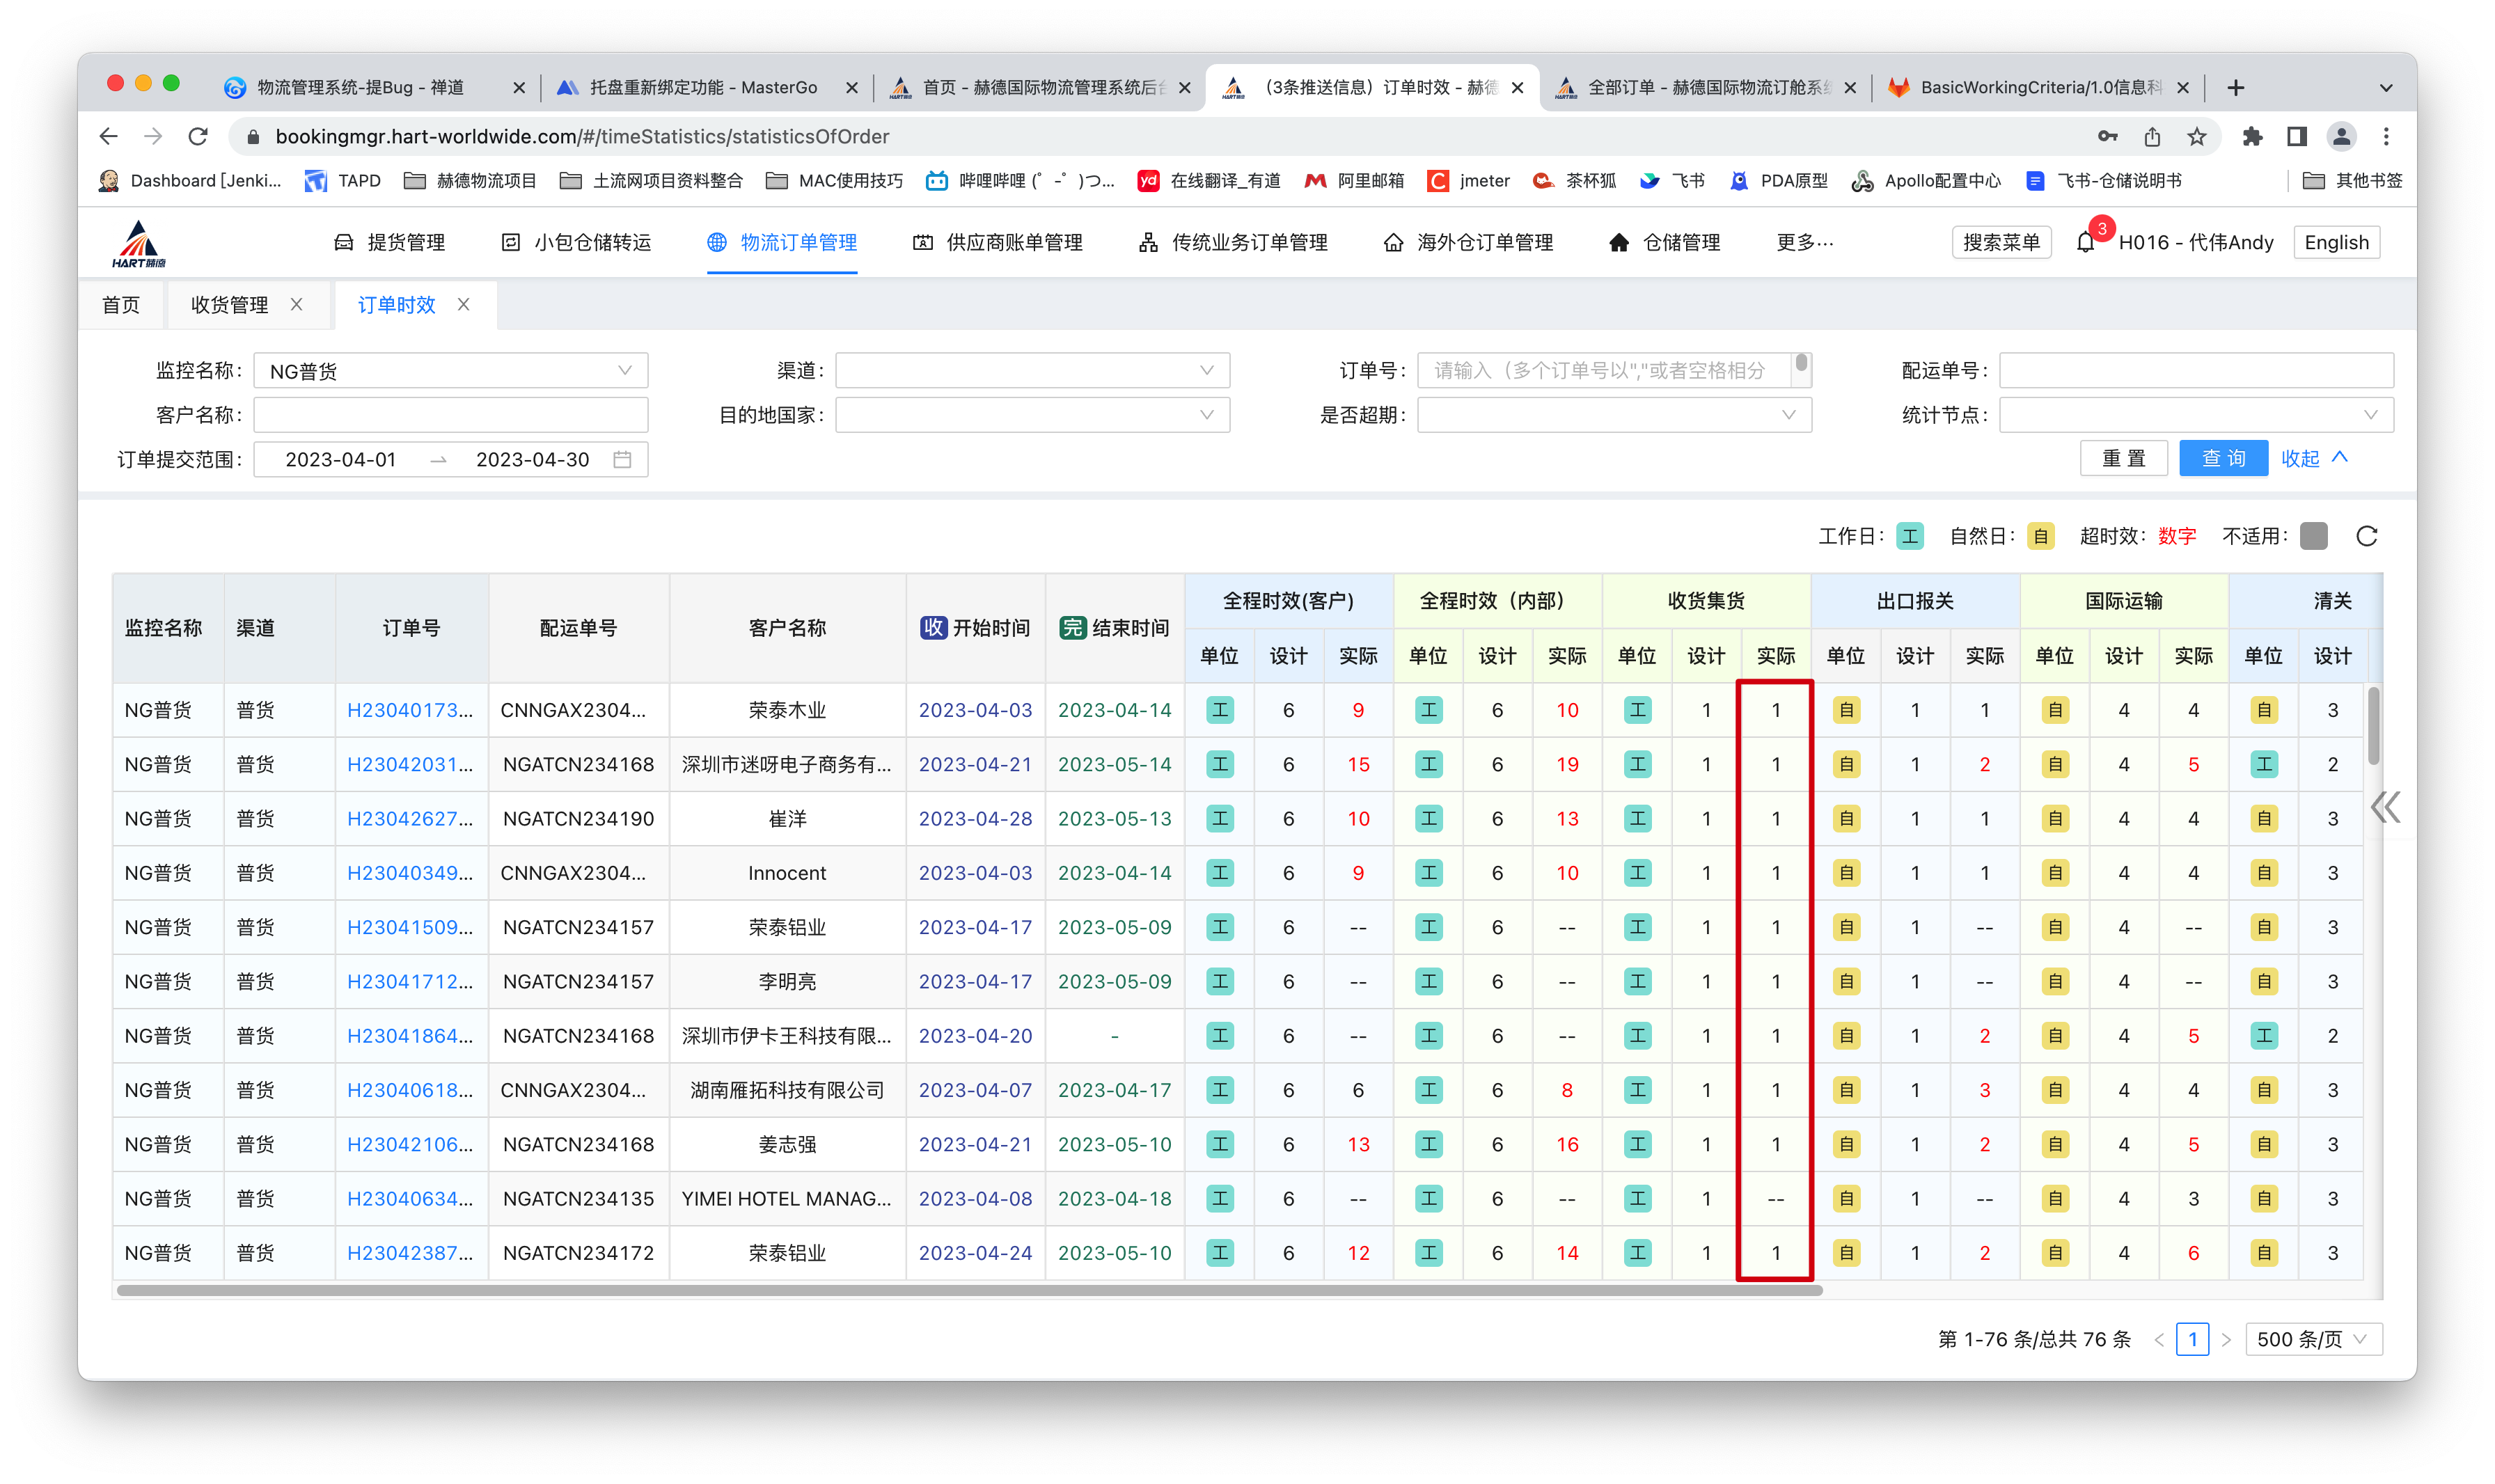Screen dimensions: 2495x1484
Task: Click the double-chevron panel collapse icon
Action: point(2385,807)
